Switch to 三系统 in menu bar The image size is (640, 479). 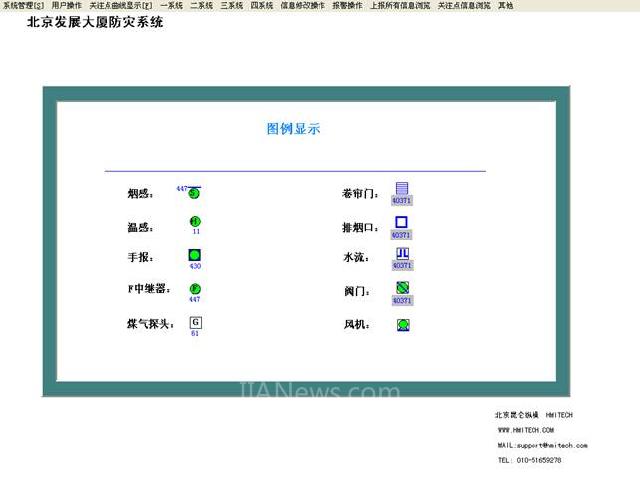[x=231, y=6]
